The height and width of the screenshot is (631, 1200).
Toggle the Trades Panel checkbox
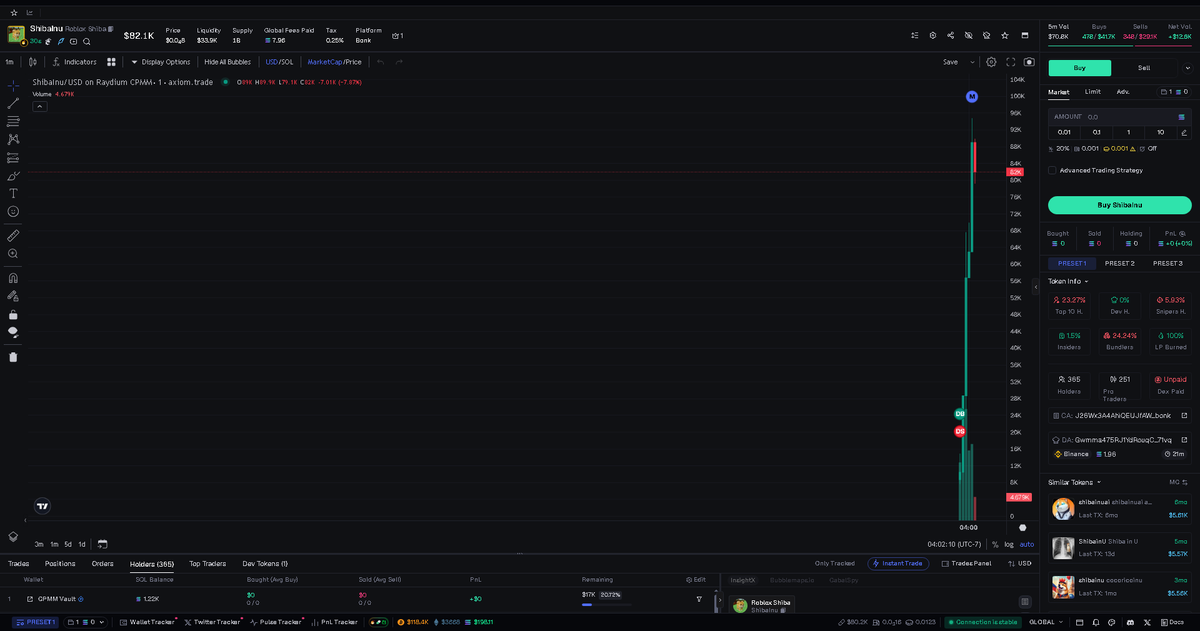tap(966, 564)
